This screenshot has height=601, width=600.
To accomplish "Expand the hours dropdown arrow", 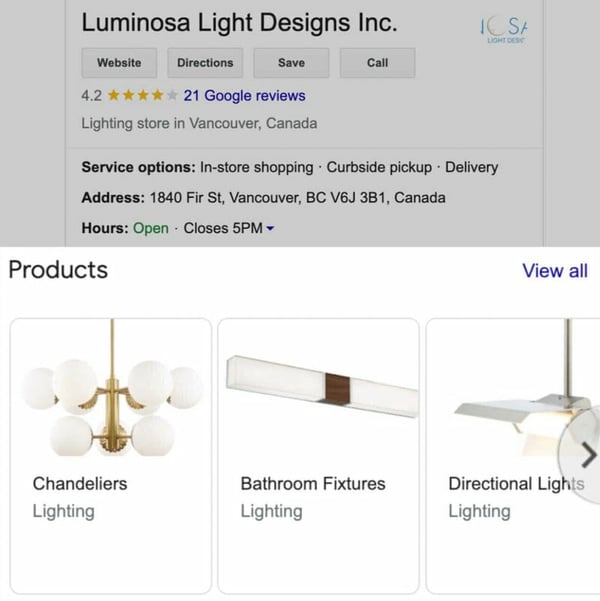I will point(270,228).
